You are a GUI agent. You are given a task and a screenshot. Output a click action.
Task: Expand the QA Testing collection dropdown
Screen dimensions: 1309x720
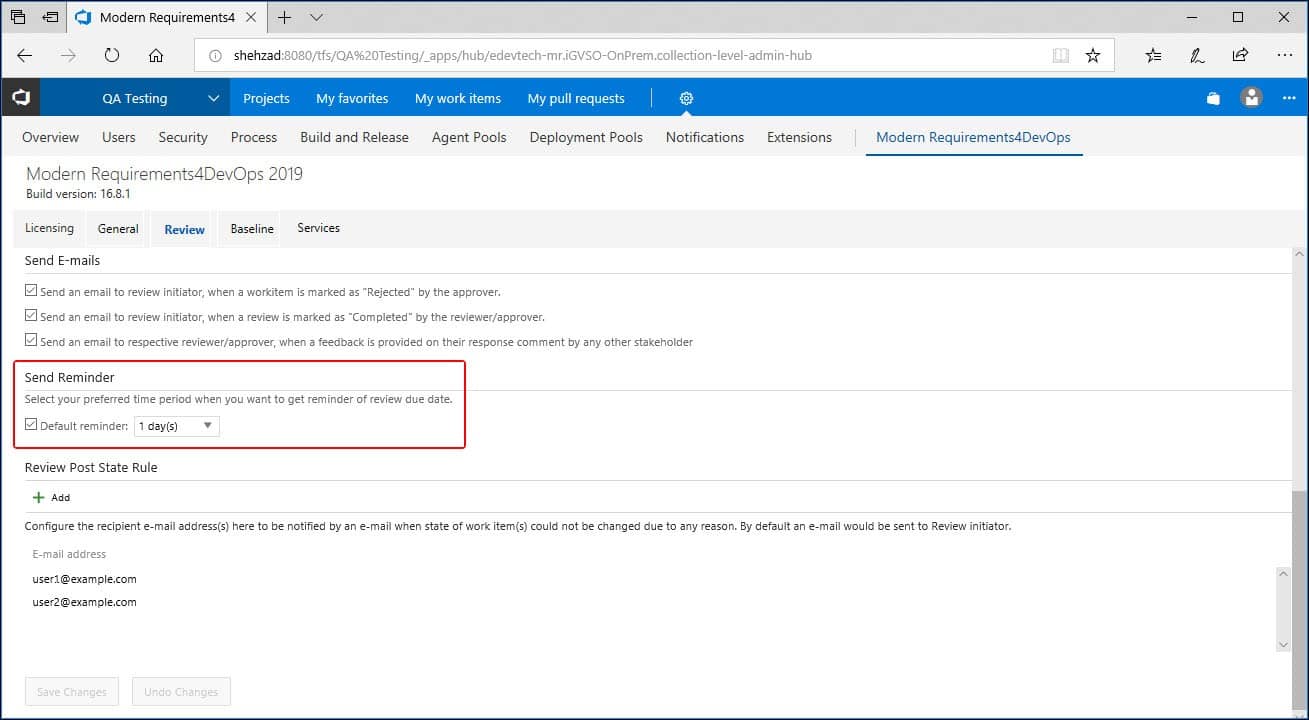point(213,98)
